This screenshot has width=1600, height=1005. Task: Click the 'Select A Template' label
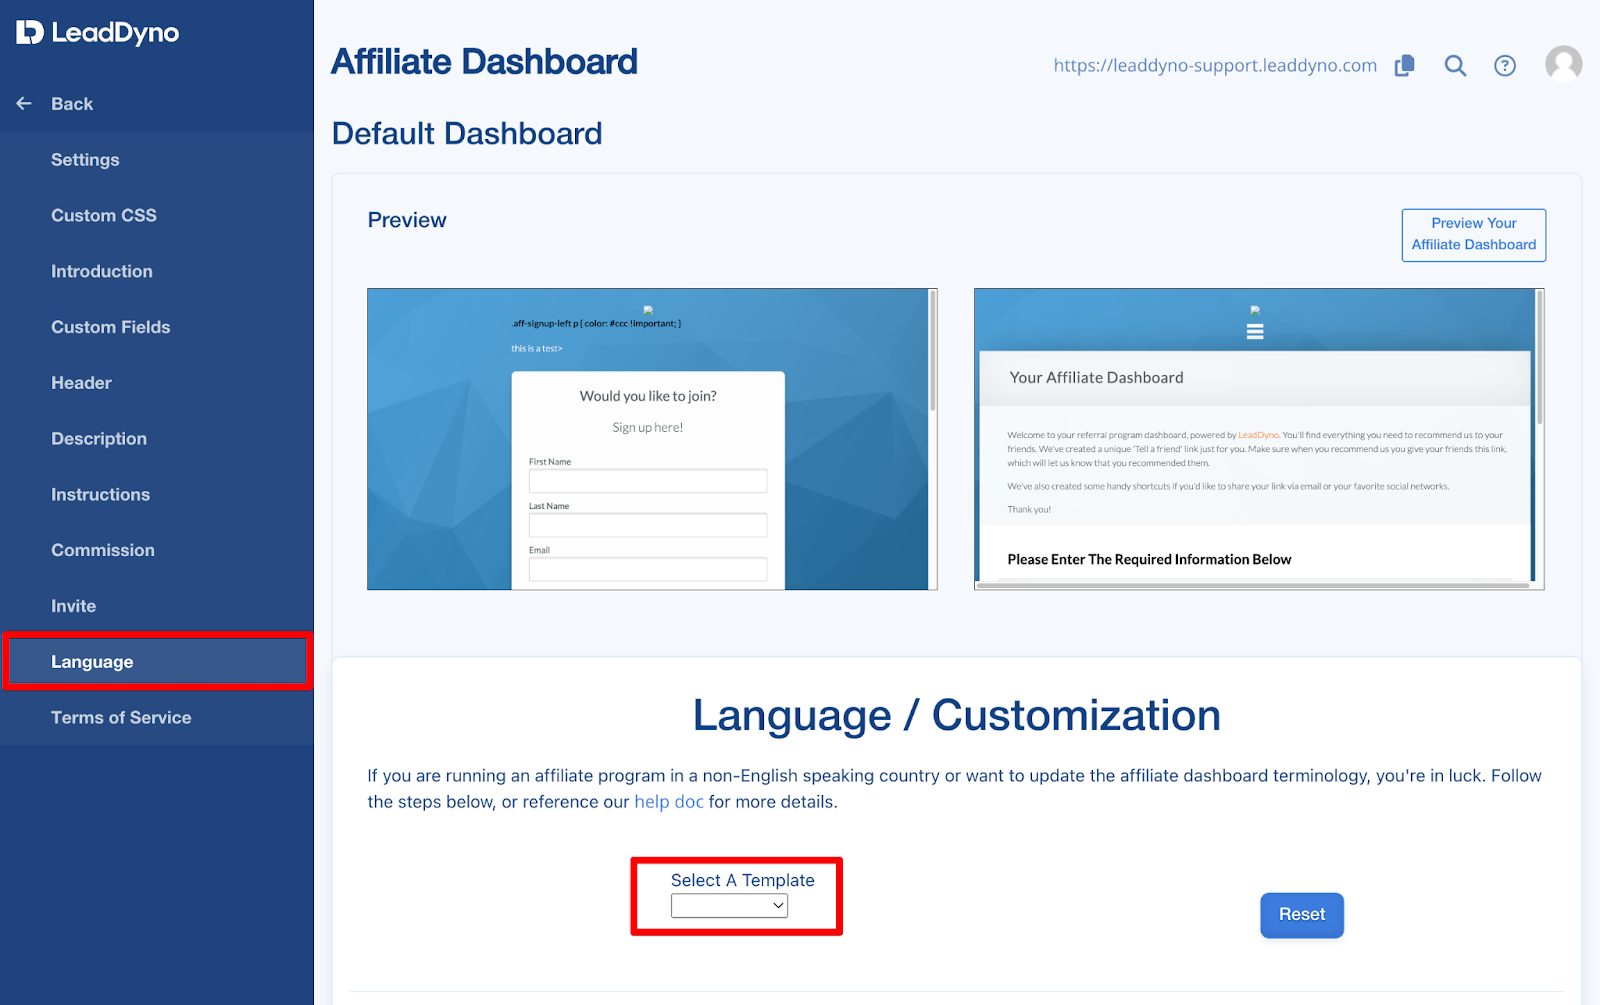[x=743, y=880]
